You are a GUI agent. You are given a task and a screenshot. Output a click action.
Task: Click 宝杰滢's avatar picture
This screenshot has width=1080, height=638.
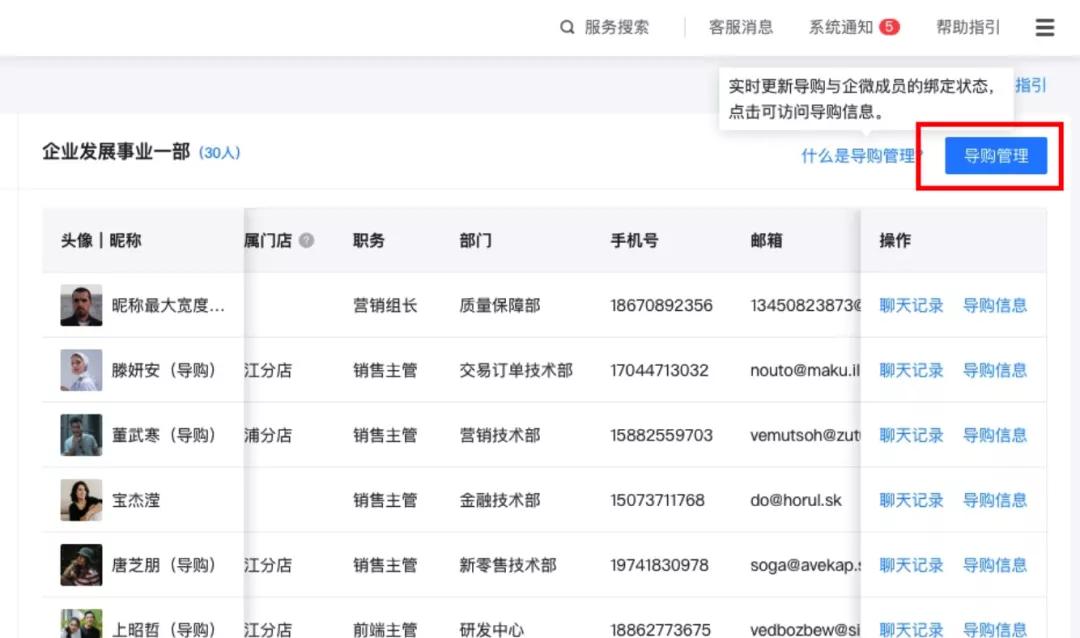click(80, 500)
